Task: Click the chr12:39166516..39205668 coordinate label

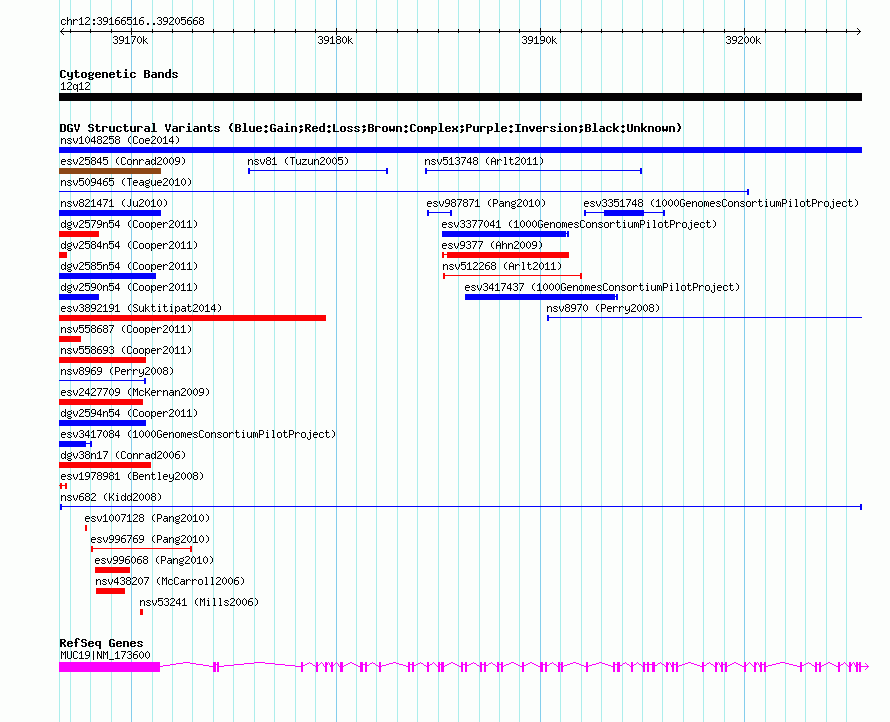Action: pyautogui.click(x=132, y=21)
